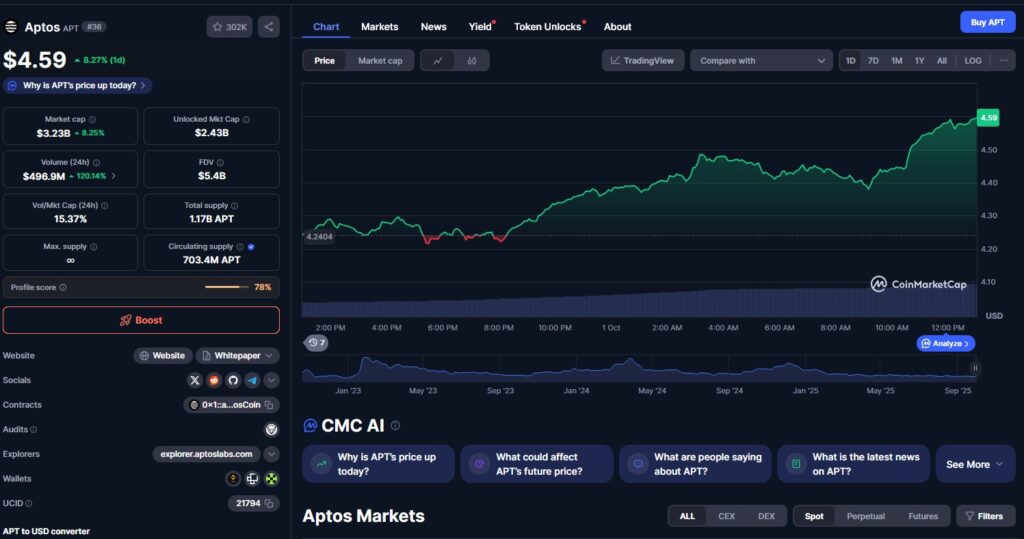Select the Price chart toggle
This screenshot has height=539, width=1024.
[x=325, y=61]
